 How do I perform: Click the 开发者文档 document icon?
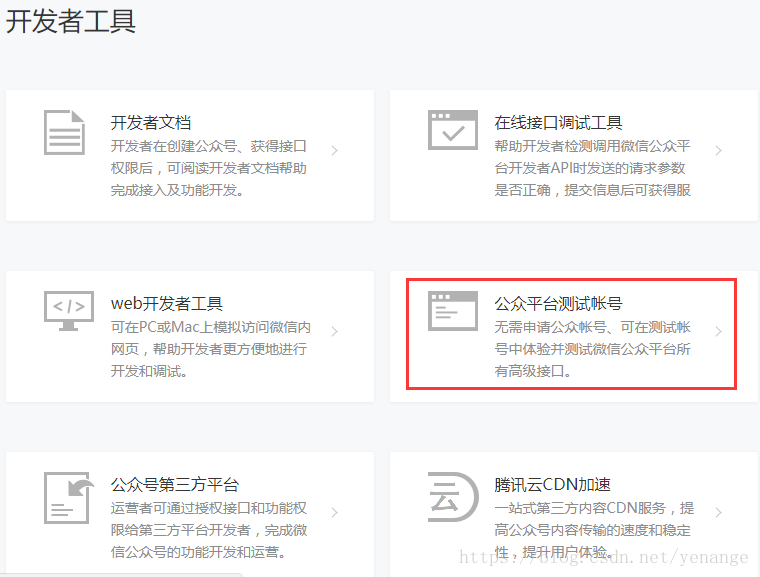point(64,132)
